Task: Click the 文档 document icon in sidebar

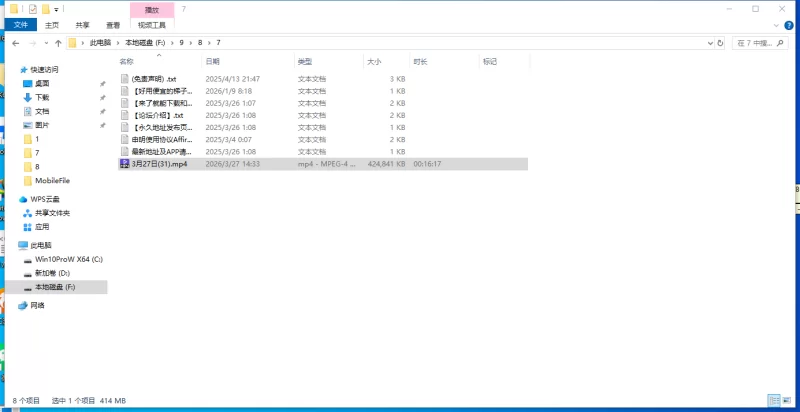Action: (x=28, y=111)
